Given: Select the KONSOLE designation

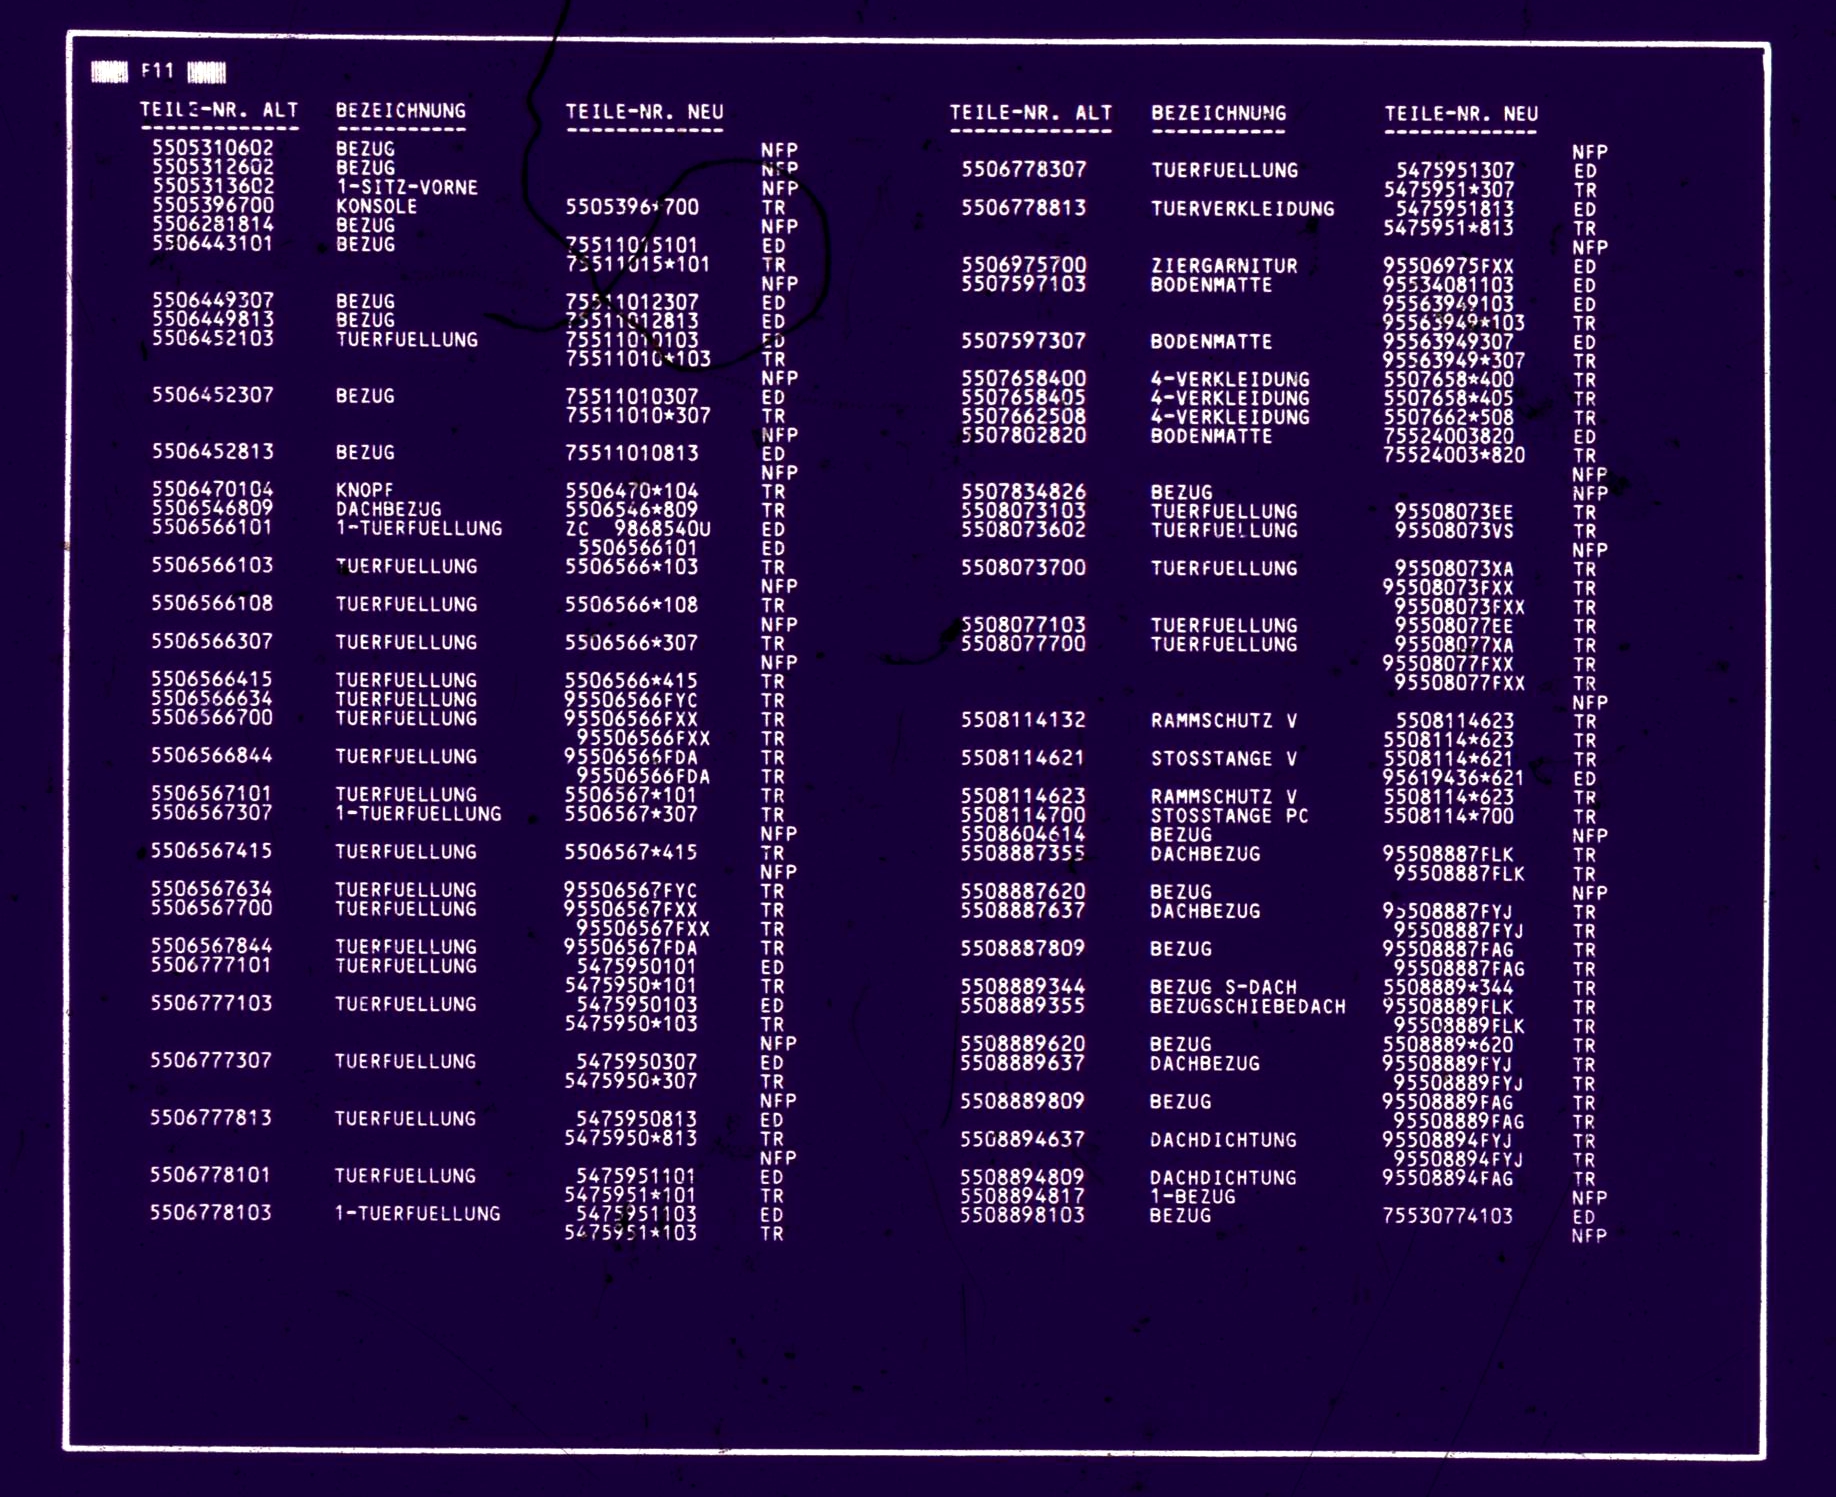Looking at the screenshot, I should [377, 206].
